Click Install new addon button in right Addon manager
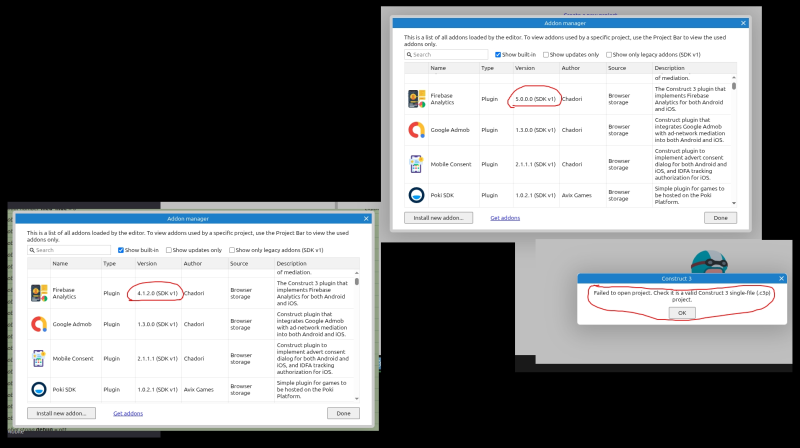The image size is (800, 448). click(438, 218)
